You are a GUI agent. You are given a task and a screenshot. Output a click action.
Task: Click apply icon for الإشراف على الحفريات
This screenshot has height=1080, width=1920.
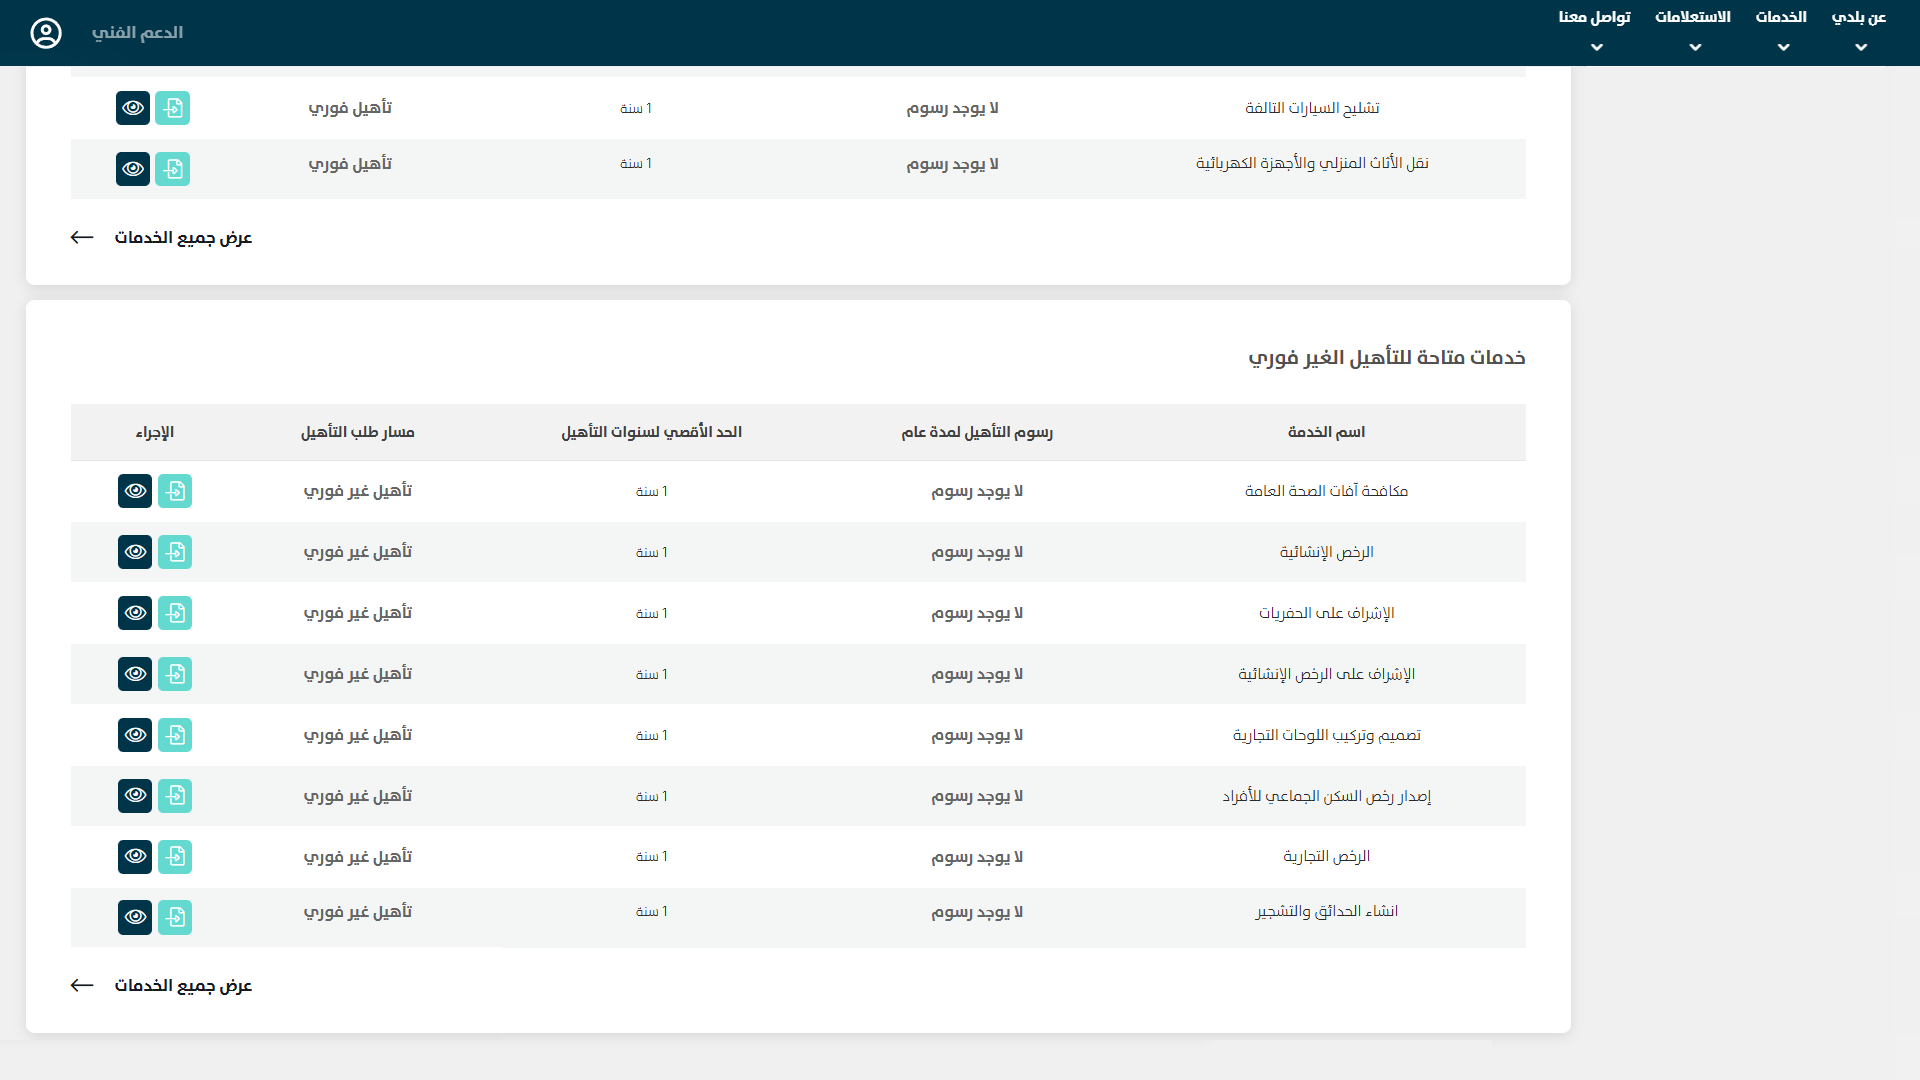click(175, 613)
